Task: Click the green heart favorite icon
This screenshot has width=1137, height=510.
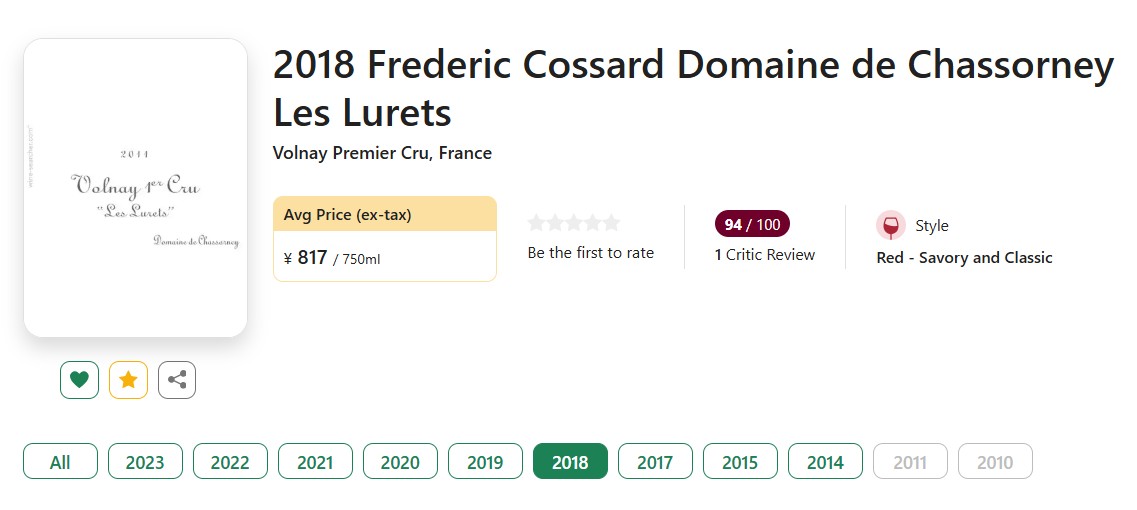Action: coord(79,380)
